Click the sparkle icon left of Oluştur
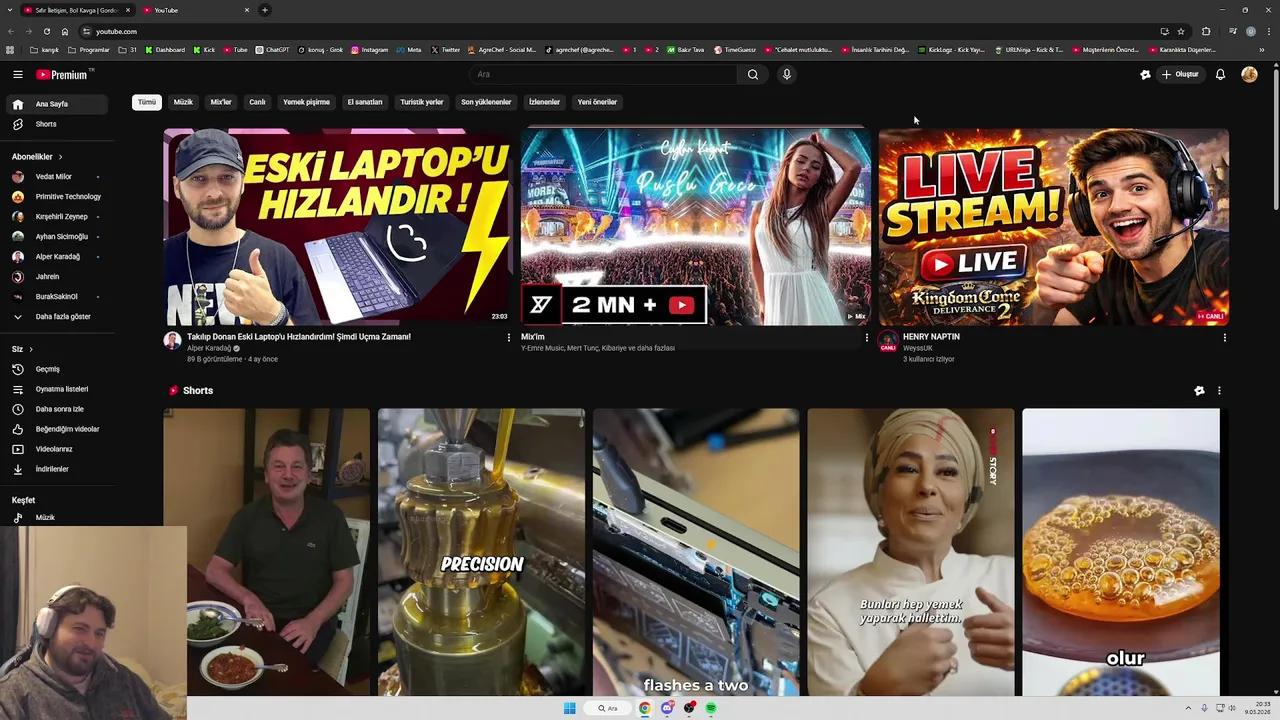Screen dimensions: 1280x720 [1145, 74]
